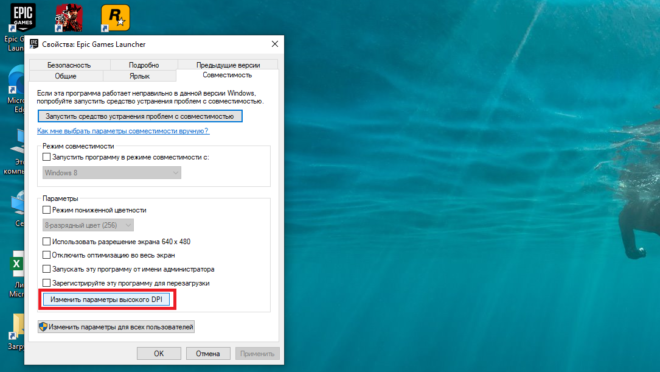Open the Epic Games Launcher desktop icon
660x372 pixels.
pyautogui.click(x=22, y=18)
